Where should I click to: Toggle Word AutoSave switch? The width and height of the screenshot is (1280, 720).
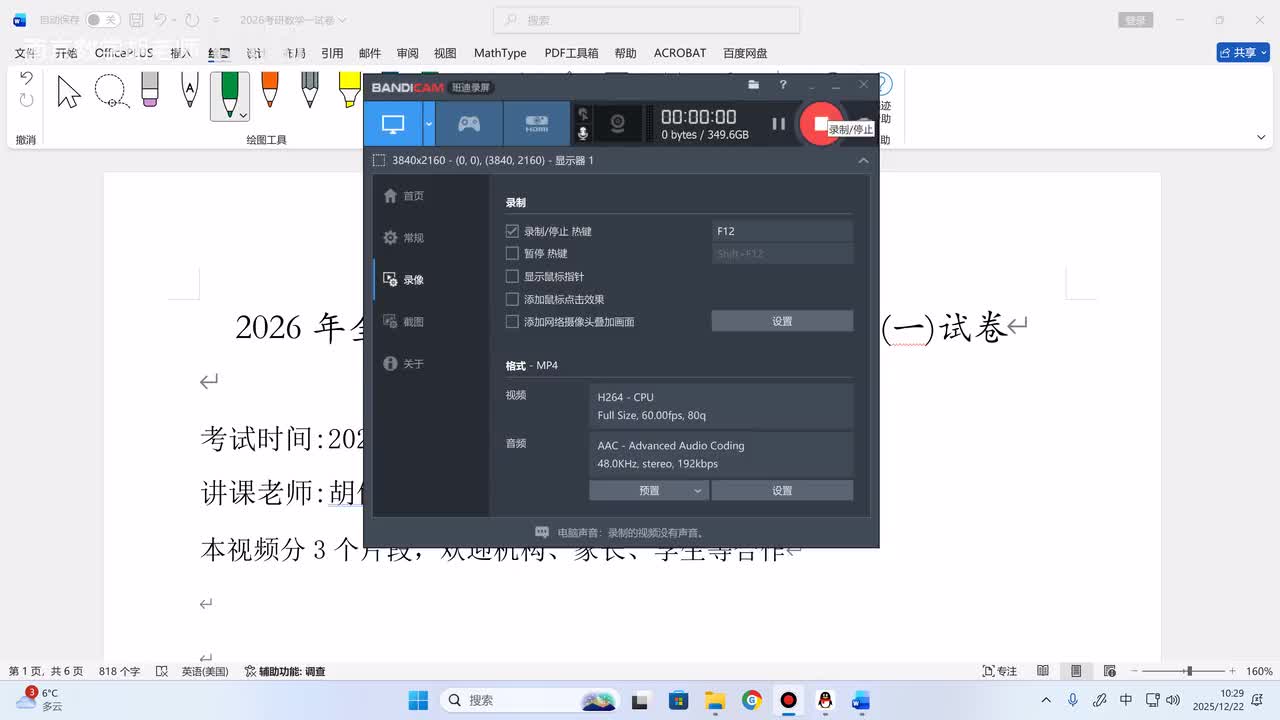102,20
